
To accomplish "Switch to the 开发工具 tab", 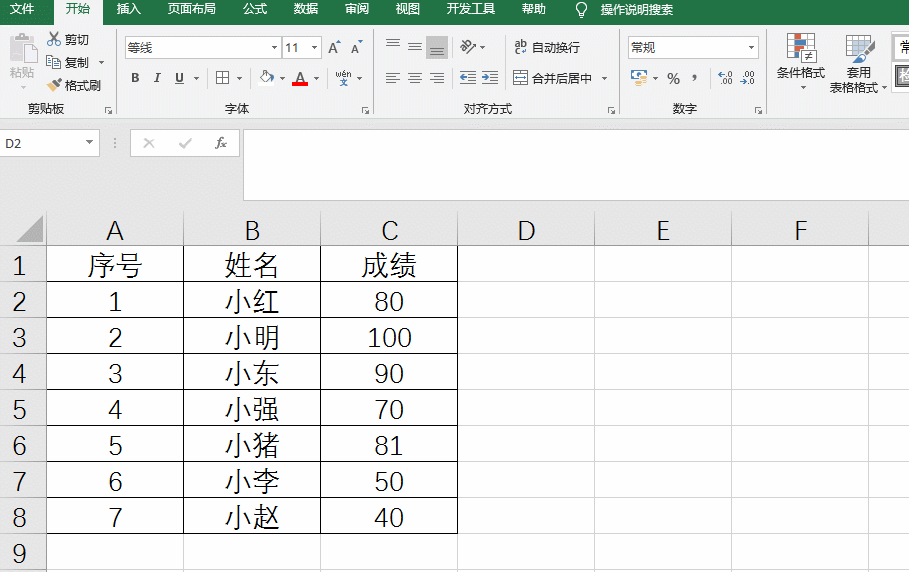I will (x=471, y=9).
